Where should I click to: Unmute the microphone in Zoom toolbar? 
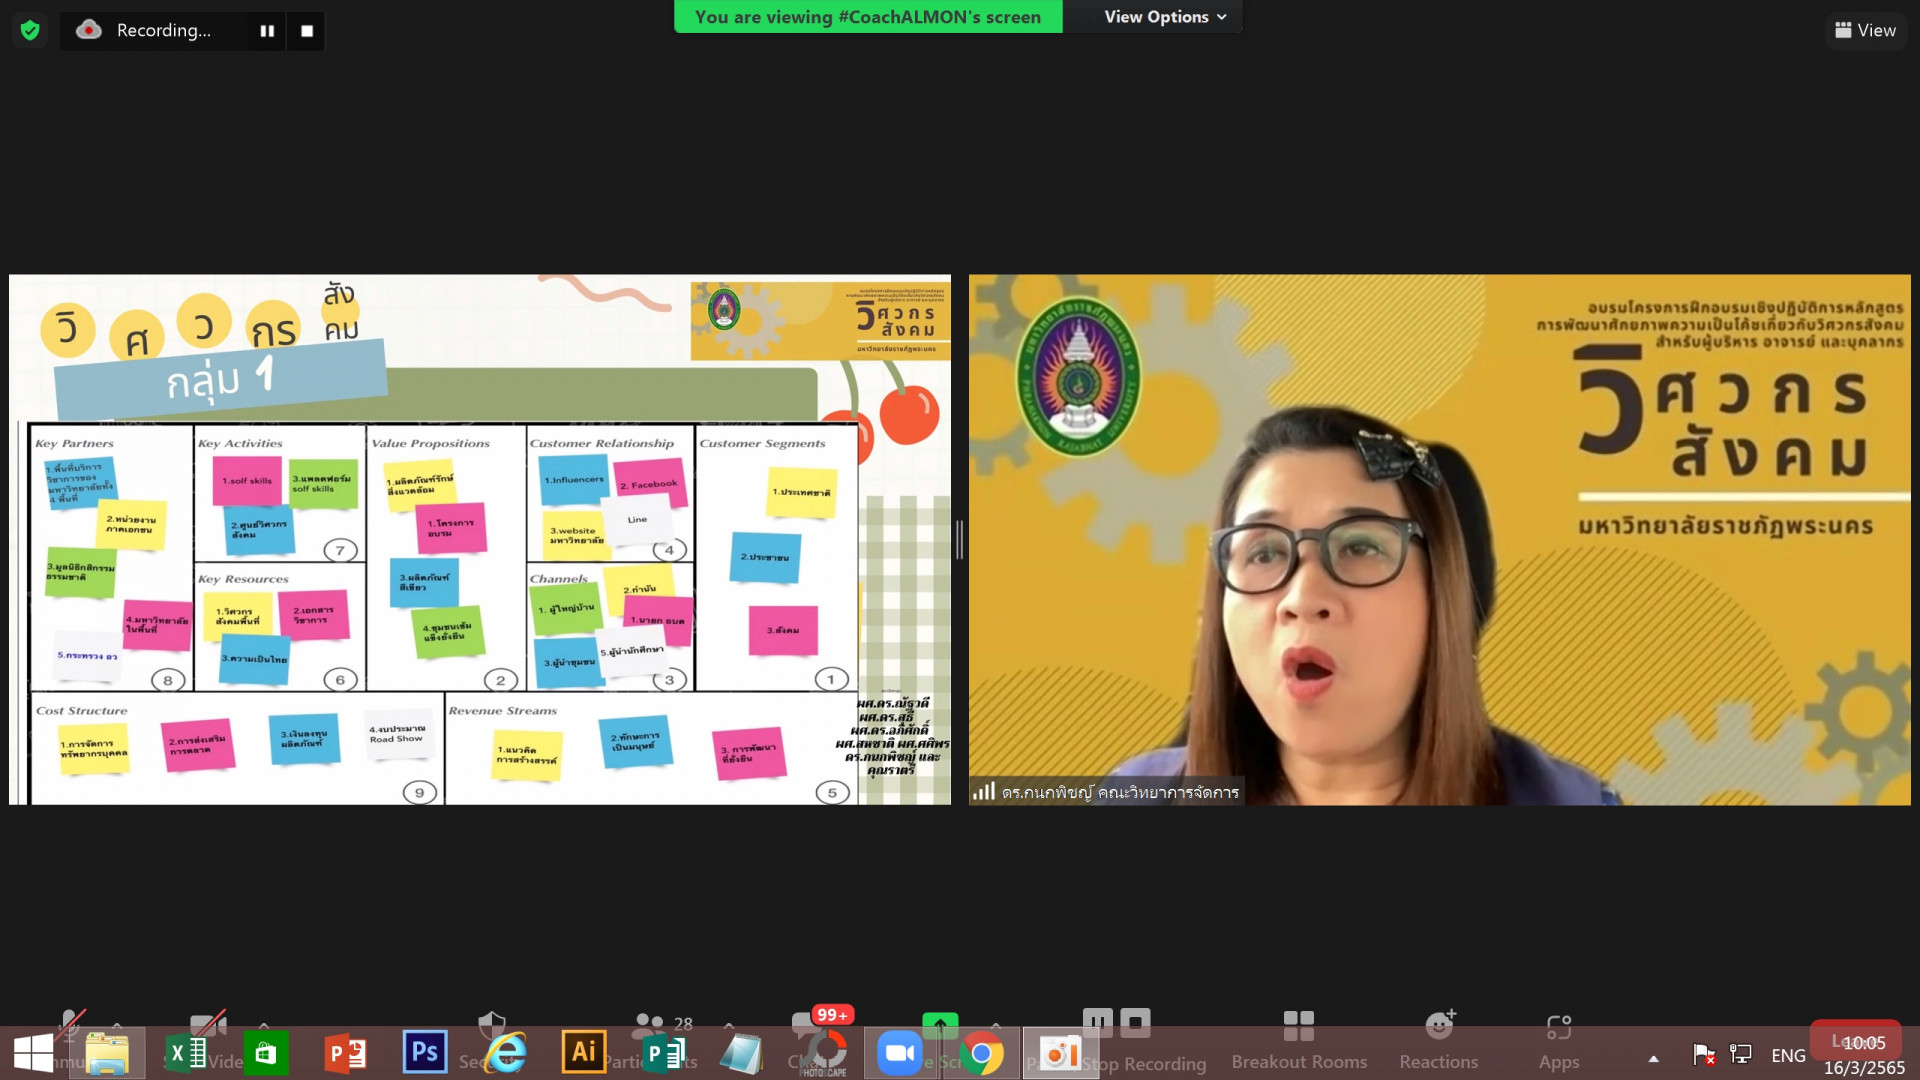tap(70, 1023)
